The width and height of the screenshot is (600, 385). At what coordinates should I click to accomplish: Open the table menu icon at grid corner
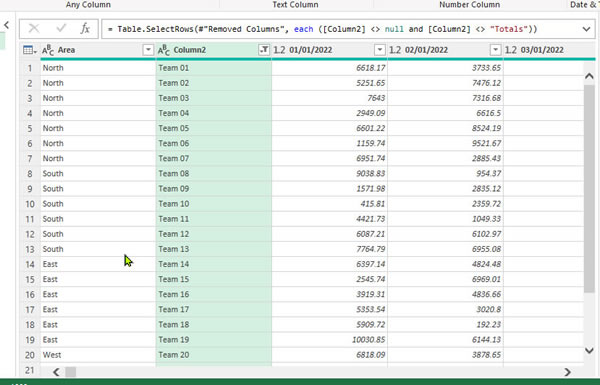coord(29,50)
